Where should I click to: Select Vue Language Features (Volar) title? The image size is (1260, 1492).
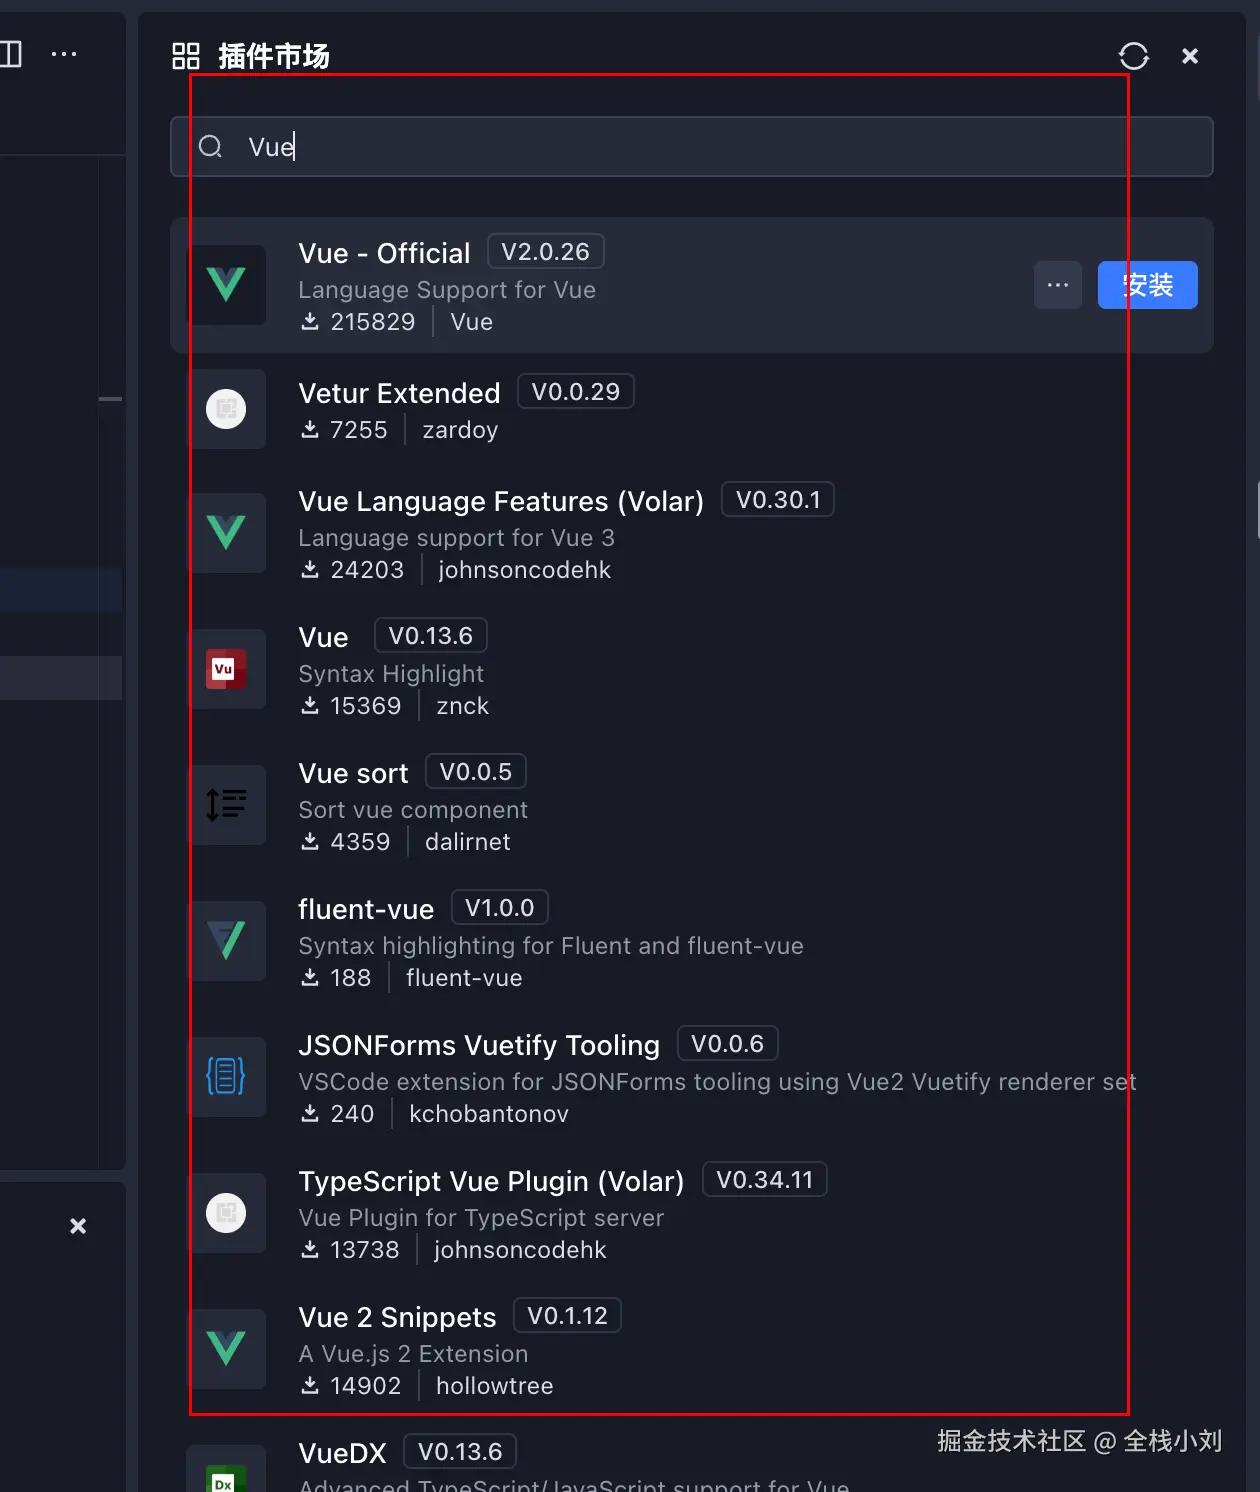501,501
